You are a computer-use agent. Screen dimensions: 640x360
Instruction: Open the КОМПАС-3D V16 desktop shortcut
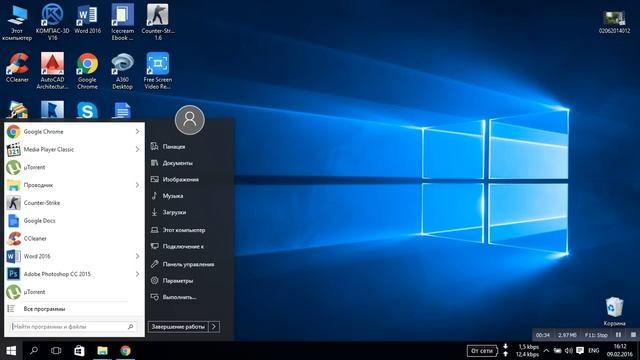[52, 21]
